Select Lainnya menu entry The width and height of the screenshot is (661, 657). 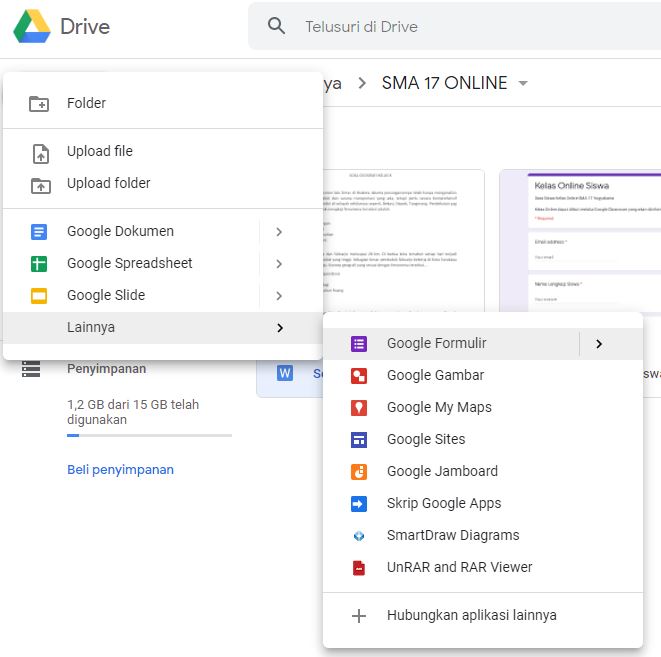tap(163, 328)
